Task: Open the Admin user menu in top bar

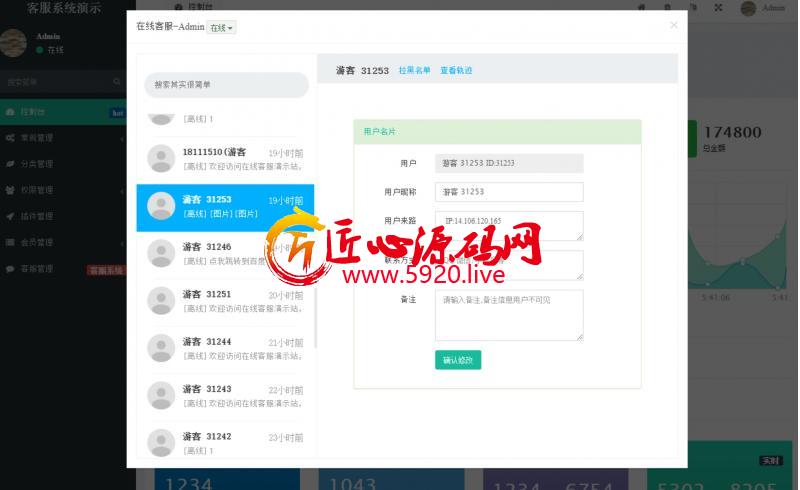Action: click(x=763, y=8)
